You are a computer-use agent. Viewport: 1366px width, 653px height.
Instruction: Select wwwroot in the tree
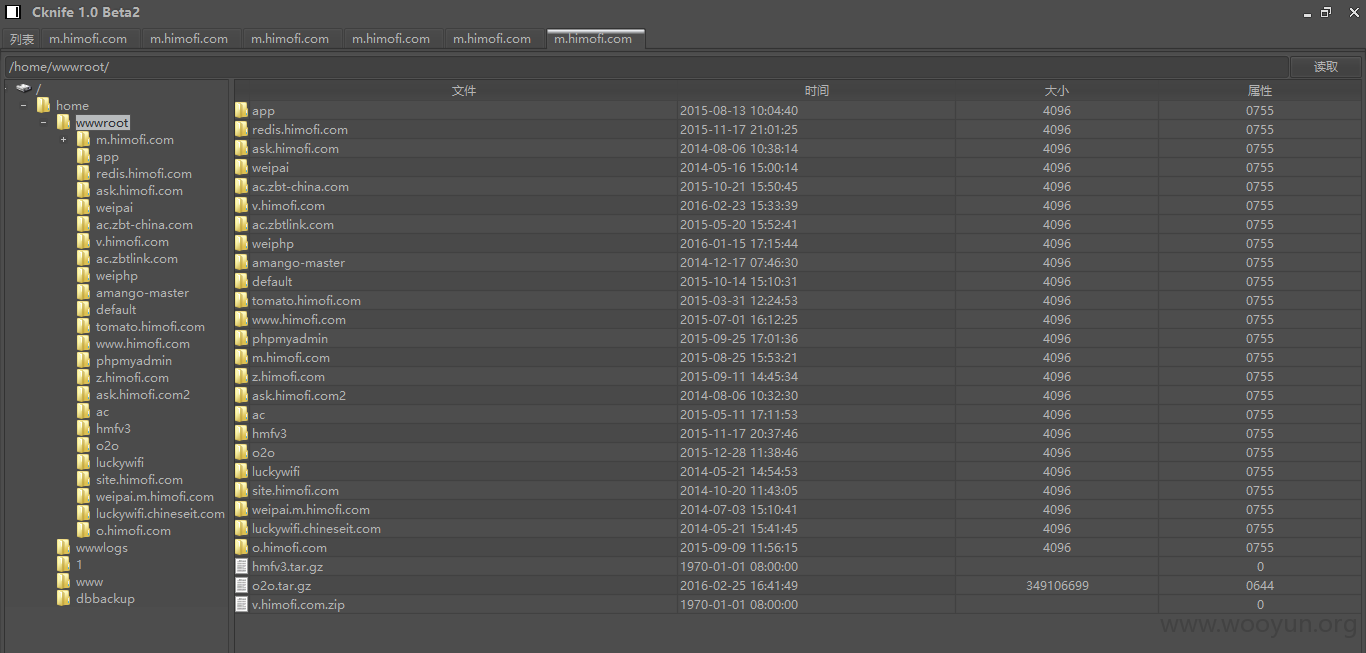102,122
